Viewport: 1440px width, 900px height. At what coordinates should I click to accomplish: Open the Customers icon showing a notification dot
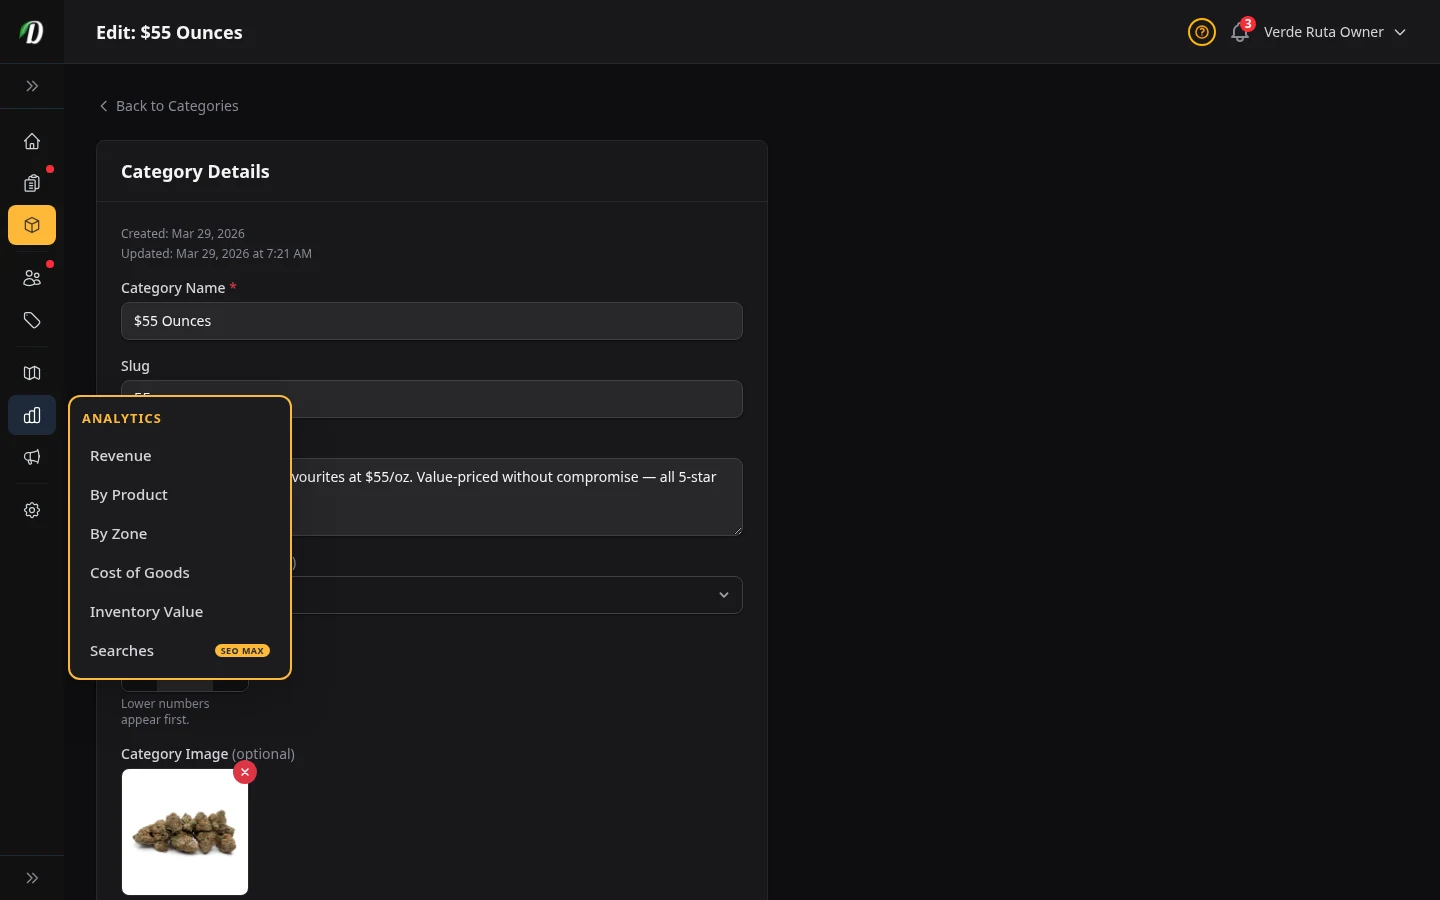click(x=32, y=278)
